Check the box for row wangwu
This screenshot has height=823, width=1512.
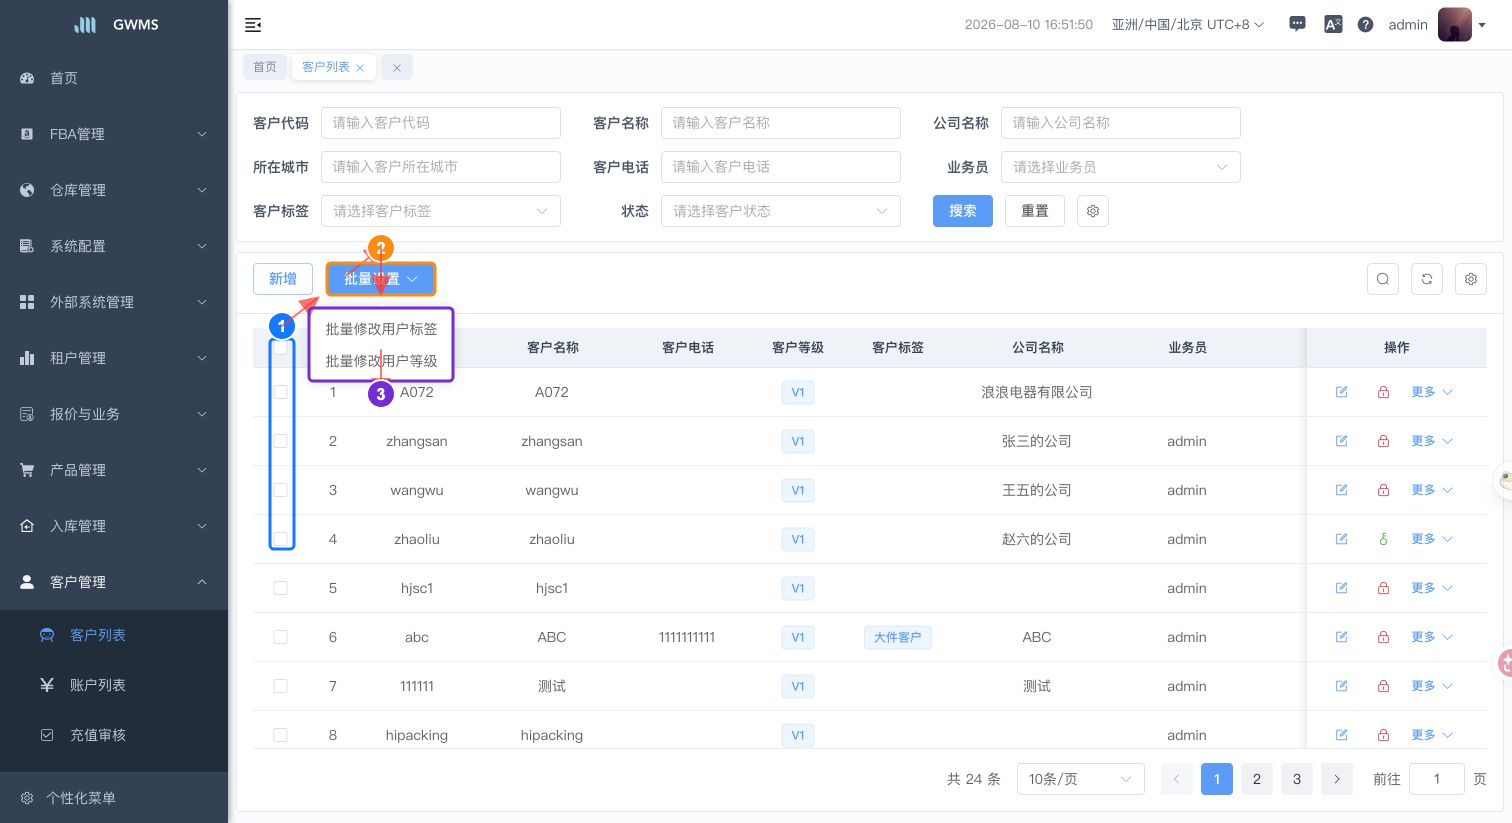[281, 490]
